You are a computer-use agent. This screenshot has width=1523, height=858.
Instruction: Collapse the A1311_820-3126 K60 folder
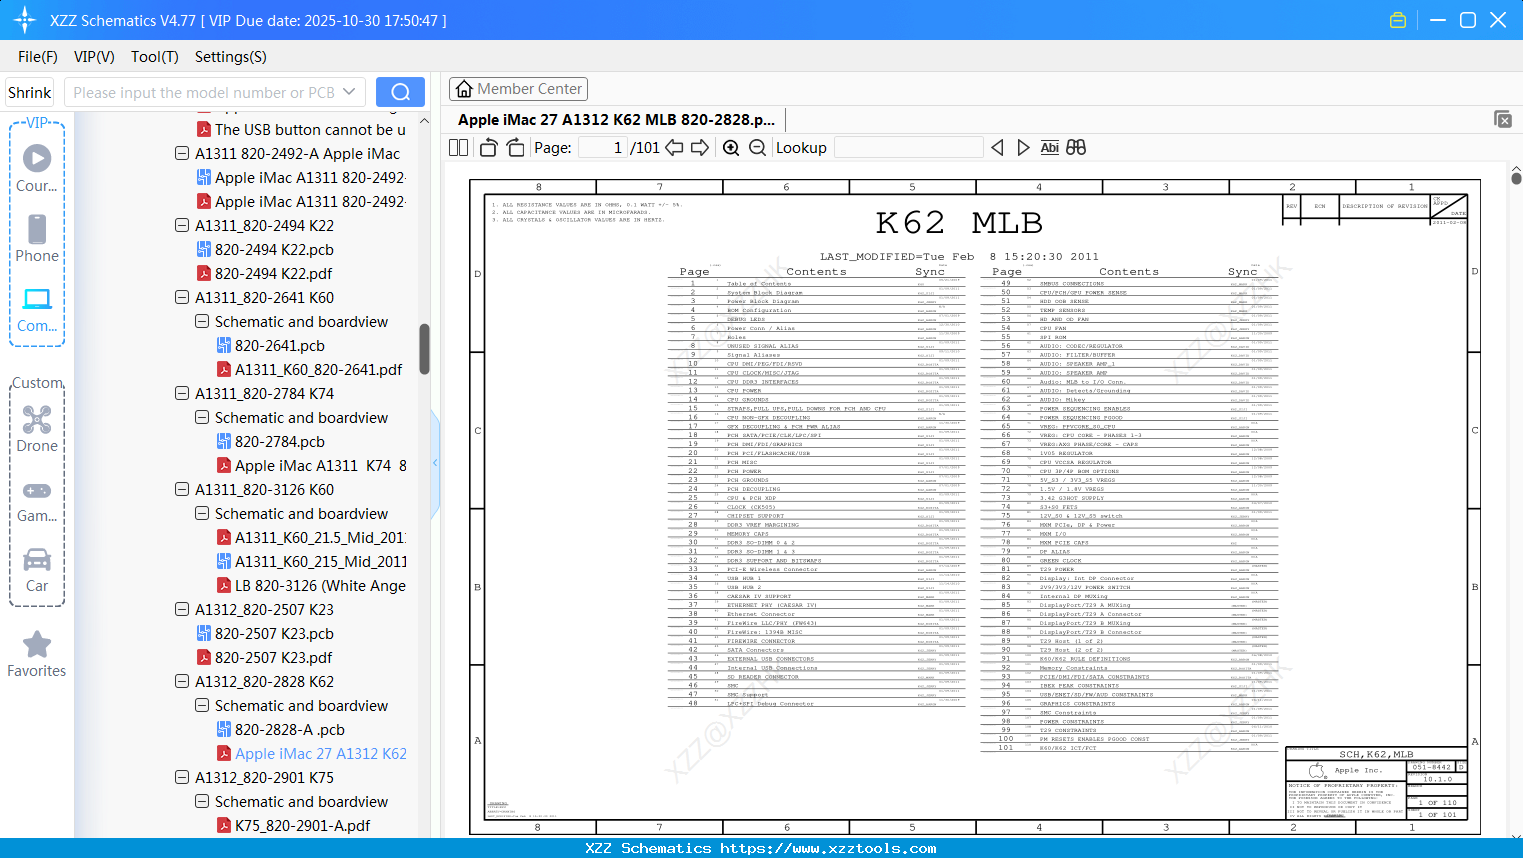182,490
